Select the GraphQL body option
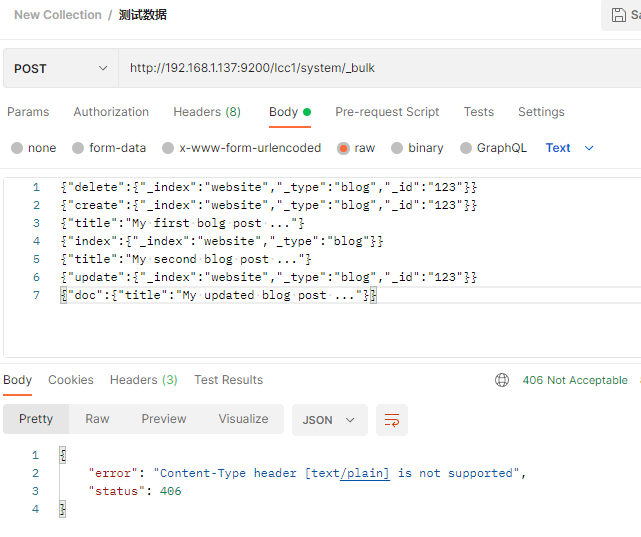 pyautogui.click(x=466, y=148)
